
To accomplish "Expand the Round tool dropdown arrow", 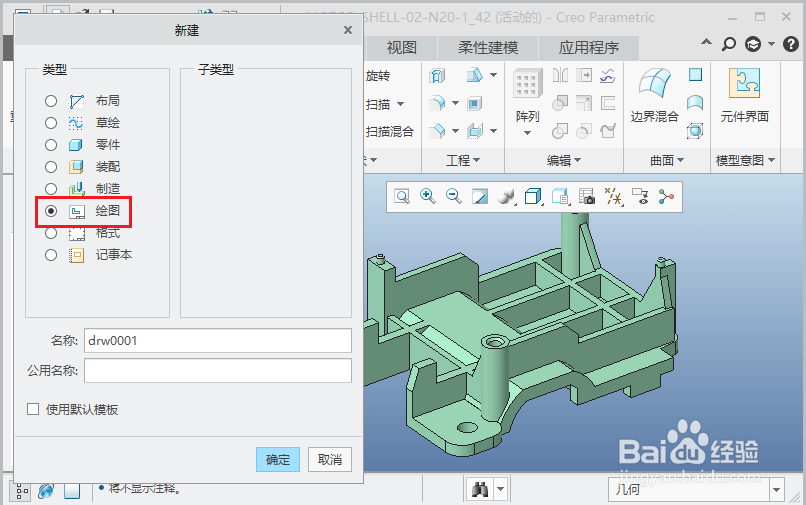I will [x=455, y=103].
